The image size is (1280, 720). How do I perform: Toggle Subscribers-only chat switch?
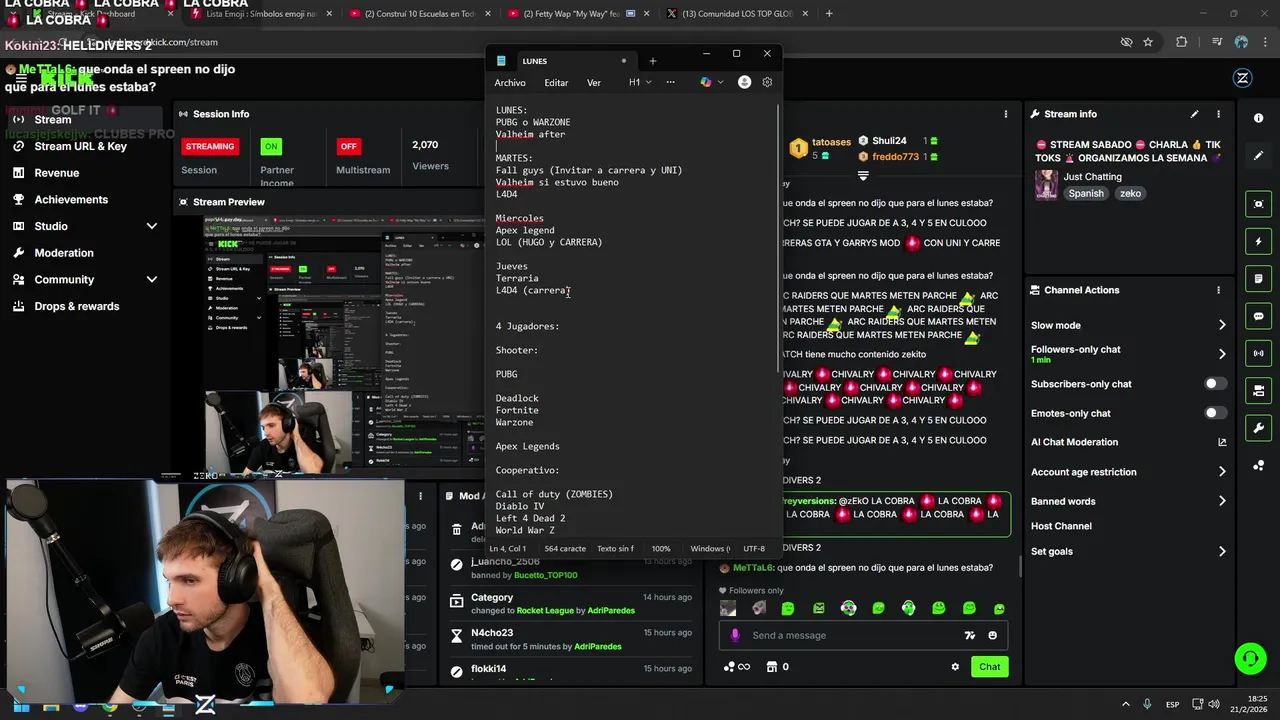[x=1215, y=384]
